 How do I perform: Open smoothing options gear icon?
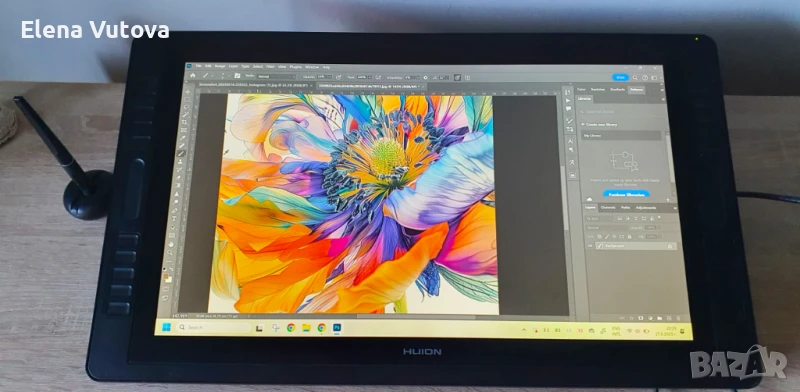click(x=426, y=78)
